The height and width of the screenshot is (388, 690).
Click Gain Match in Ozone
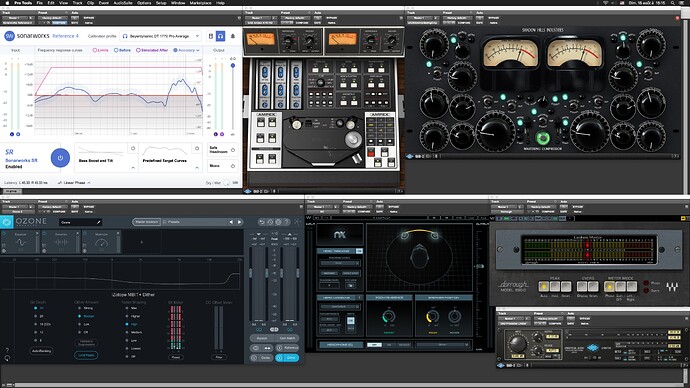287,338
